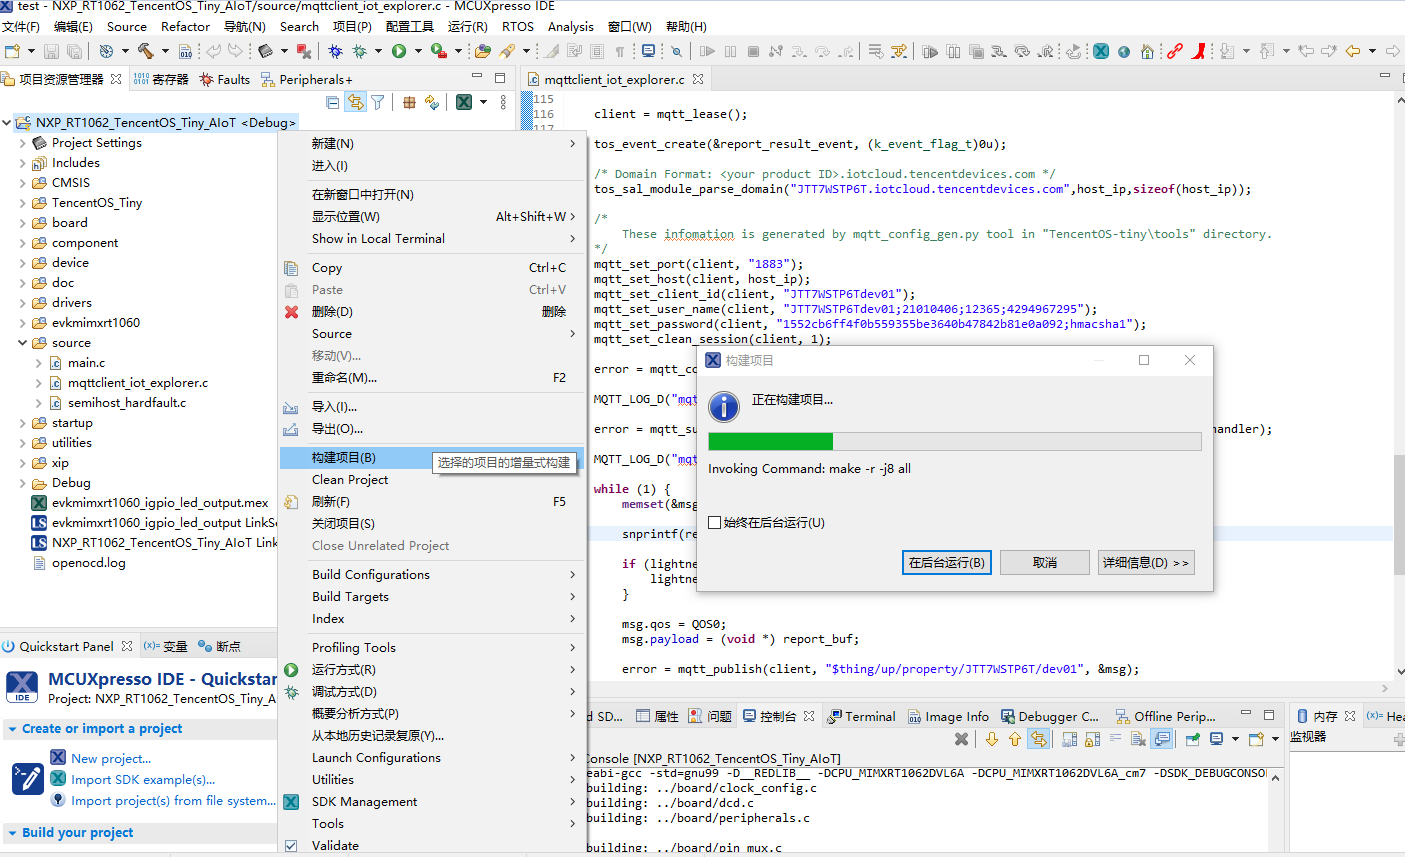The height and width of the screenshot is (857, 1405).
Task: Open Profiling Tools submenu
Action: click(x=434, y=648)
